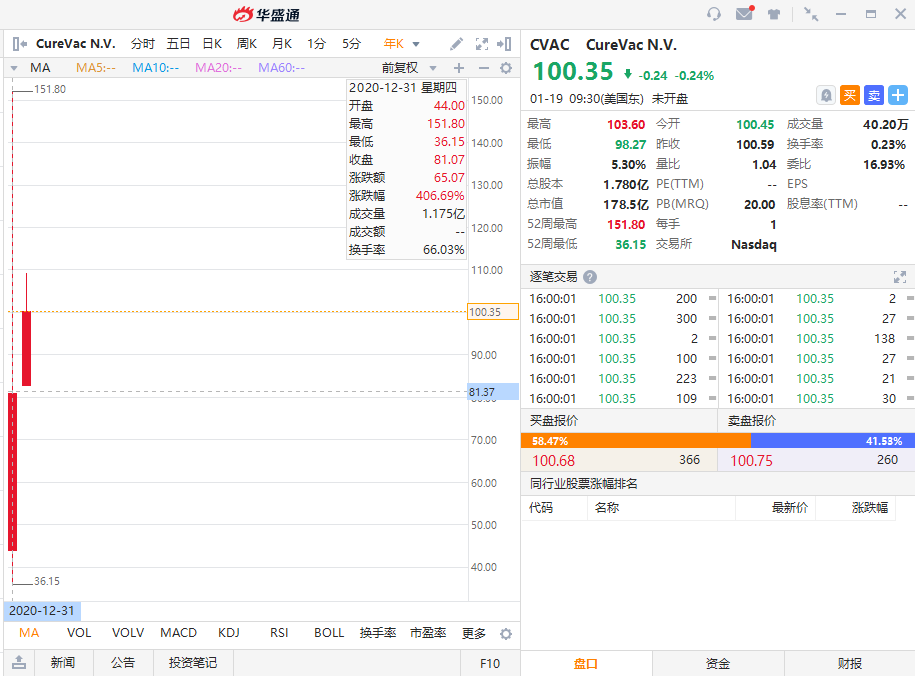Click the buy/sell ratio bar

pyautogui.click(x=718, y=440)
